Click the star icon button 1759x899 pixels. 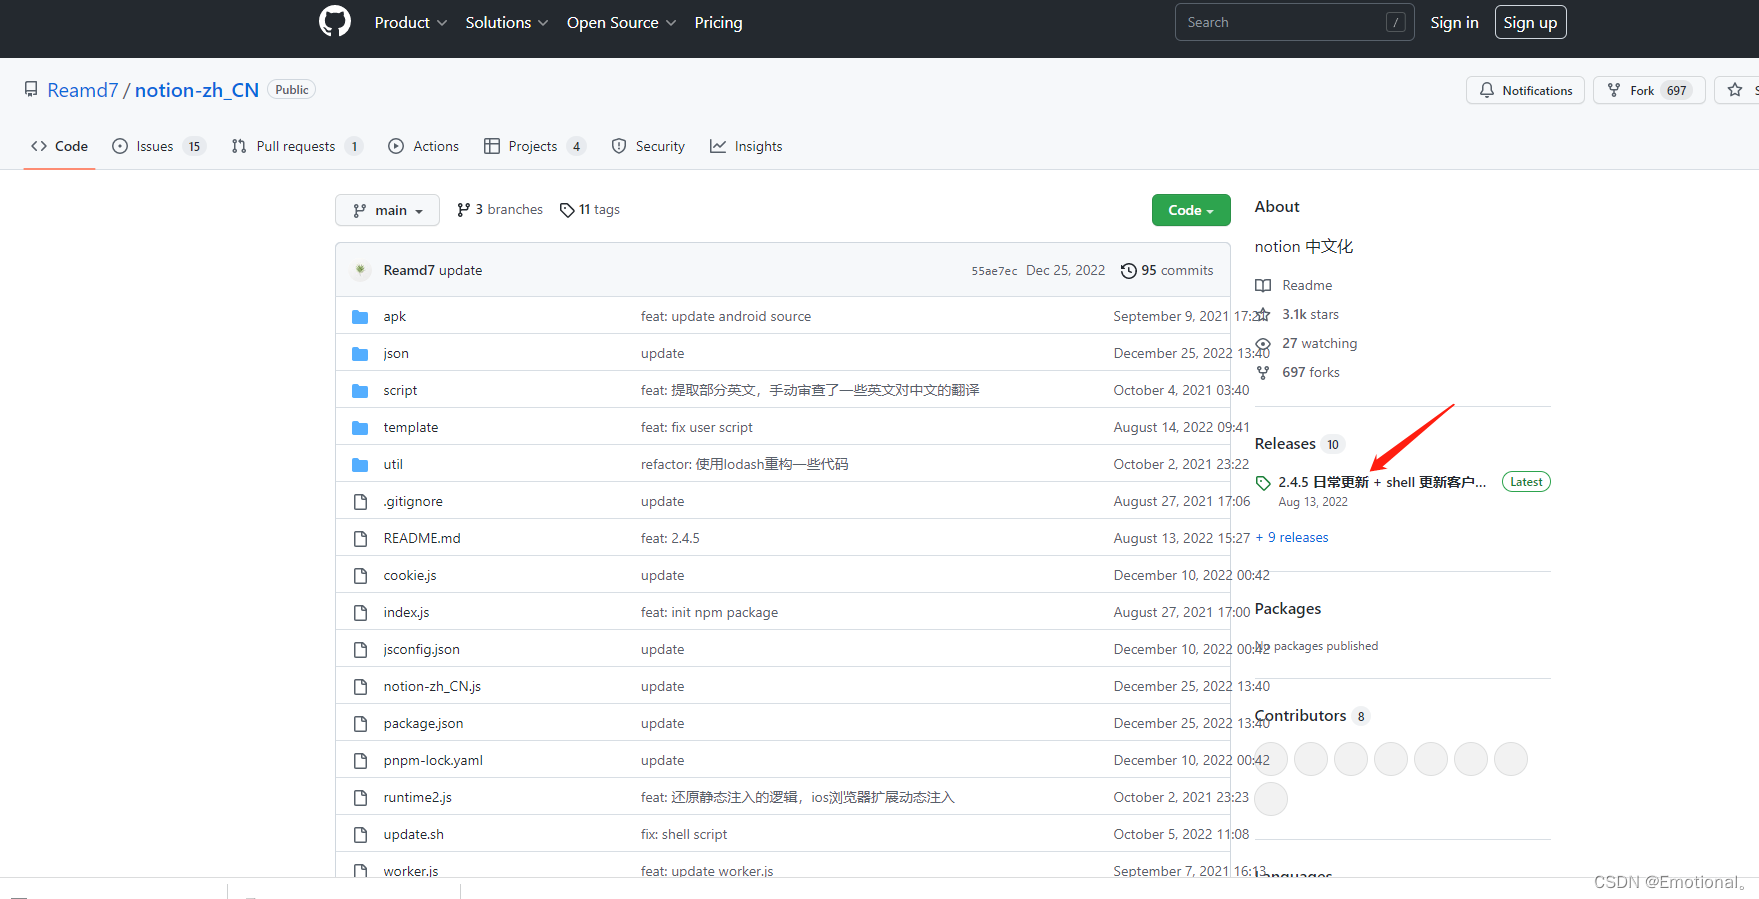[1736, 90]
